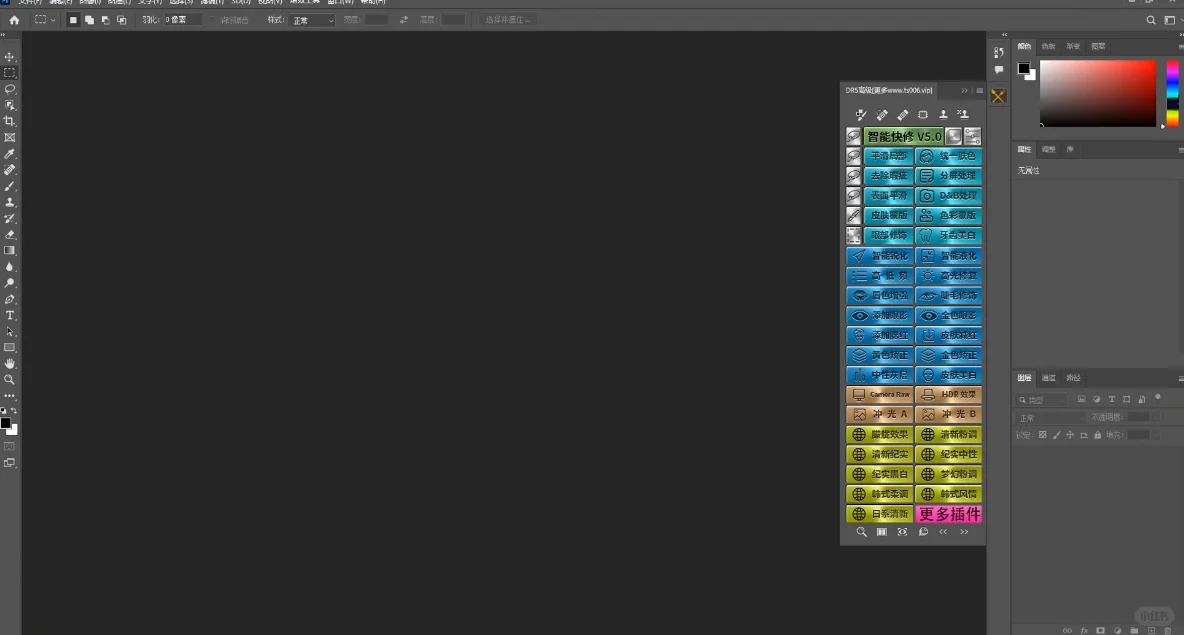Open the 样式 style dropdown showing 正常
Viewport: 1184px width, 635px height.
pyautogui.click(x=311, y=20)
